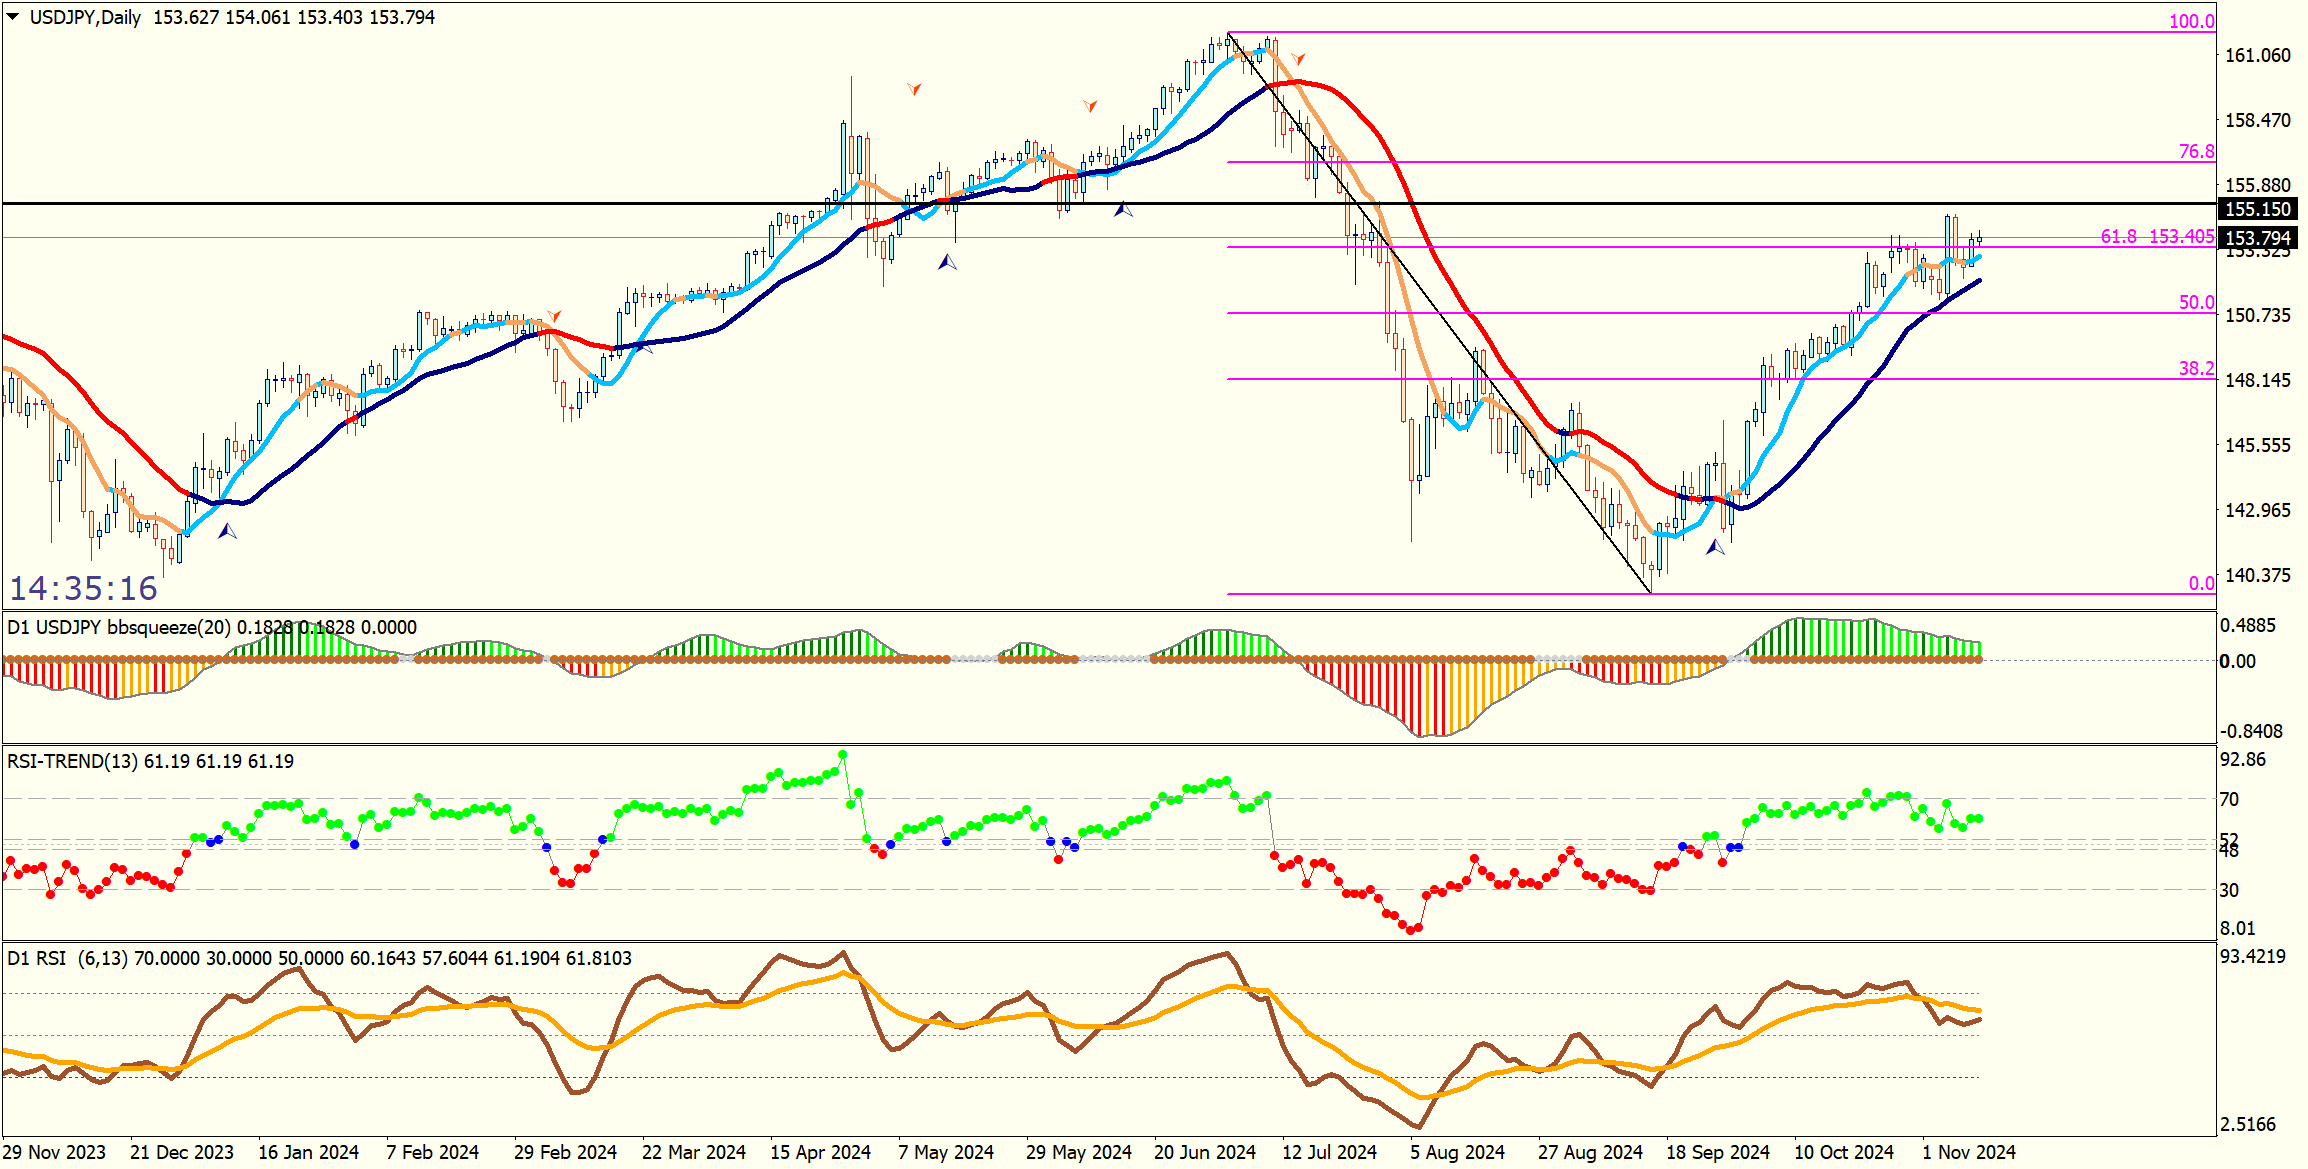
Task: Select the current price label 153.794
Action: pos(2258,238)
